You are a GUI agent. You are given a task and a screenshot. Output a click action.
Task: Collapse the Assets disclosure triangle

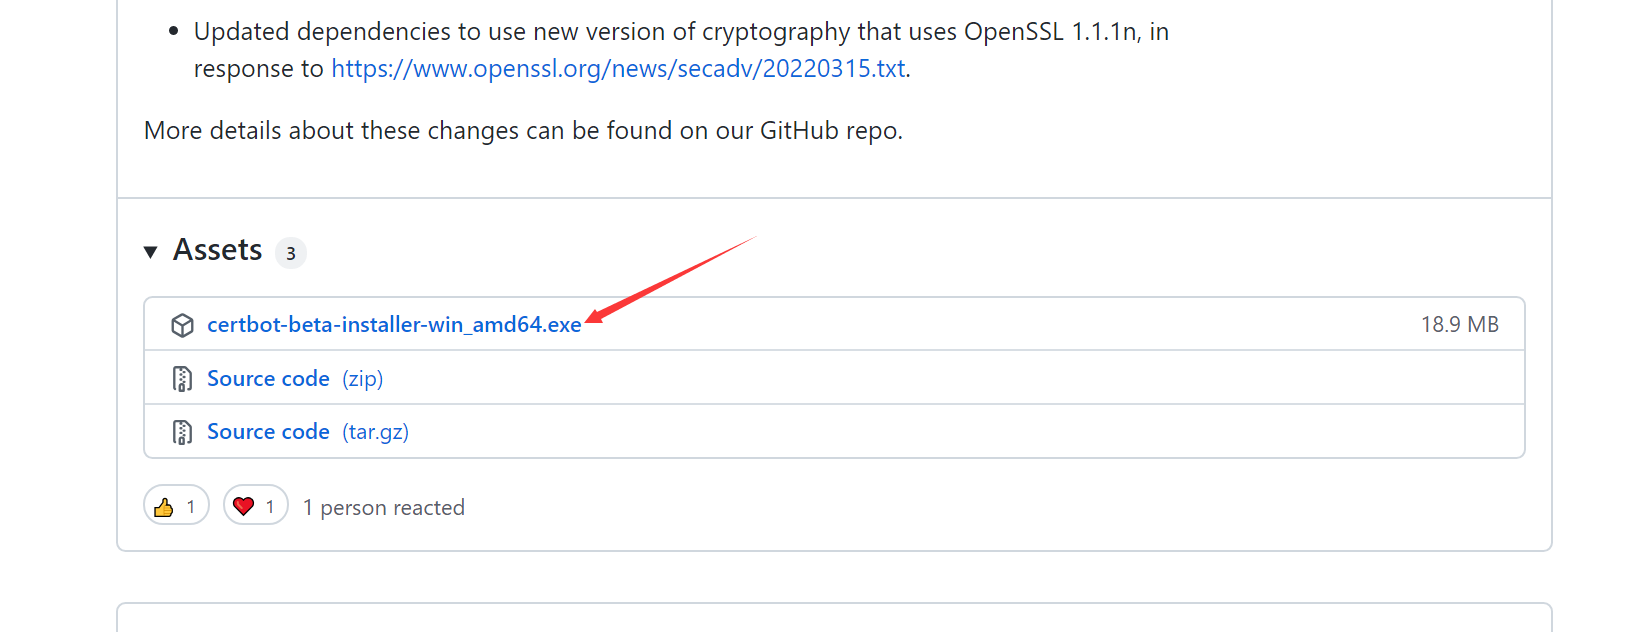[x=151, y=251]
